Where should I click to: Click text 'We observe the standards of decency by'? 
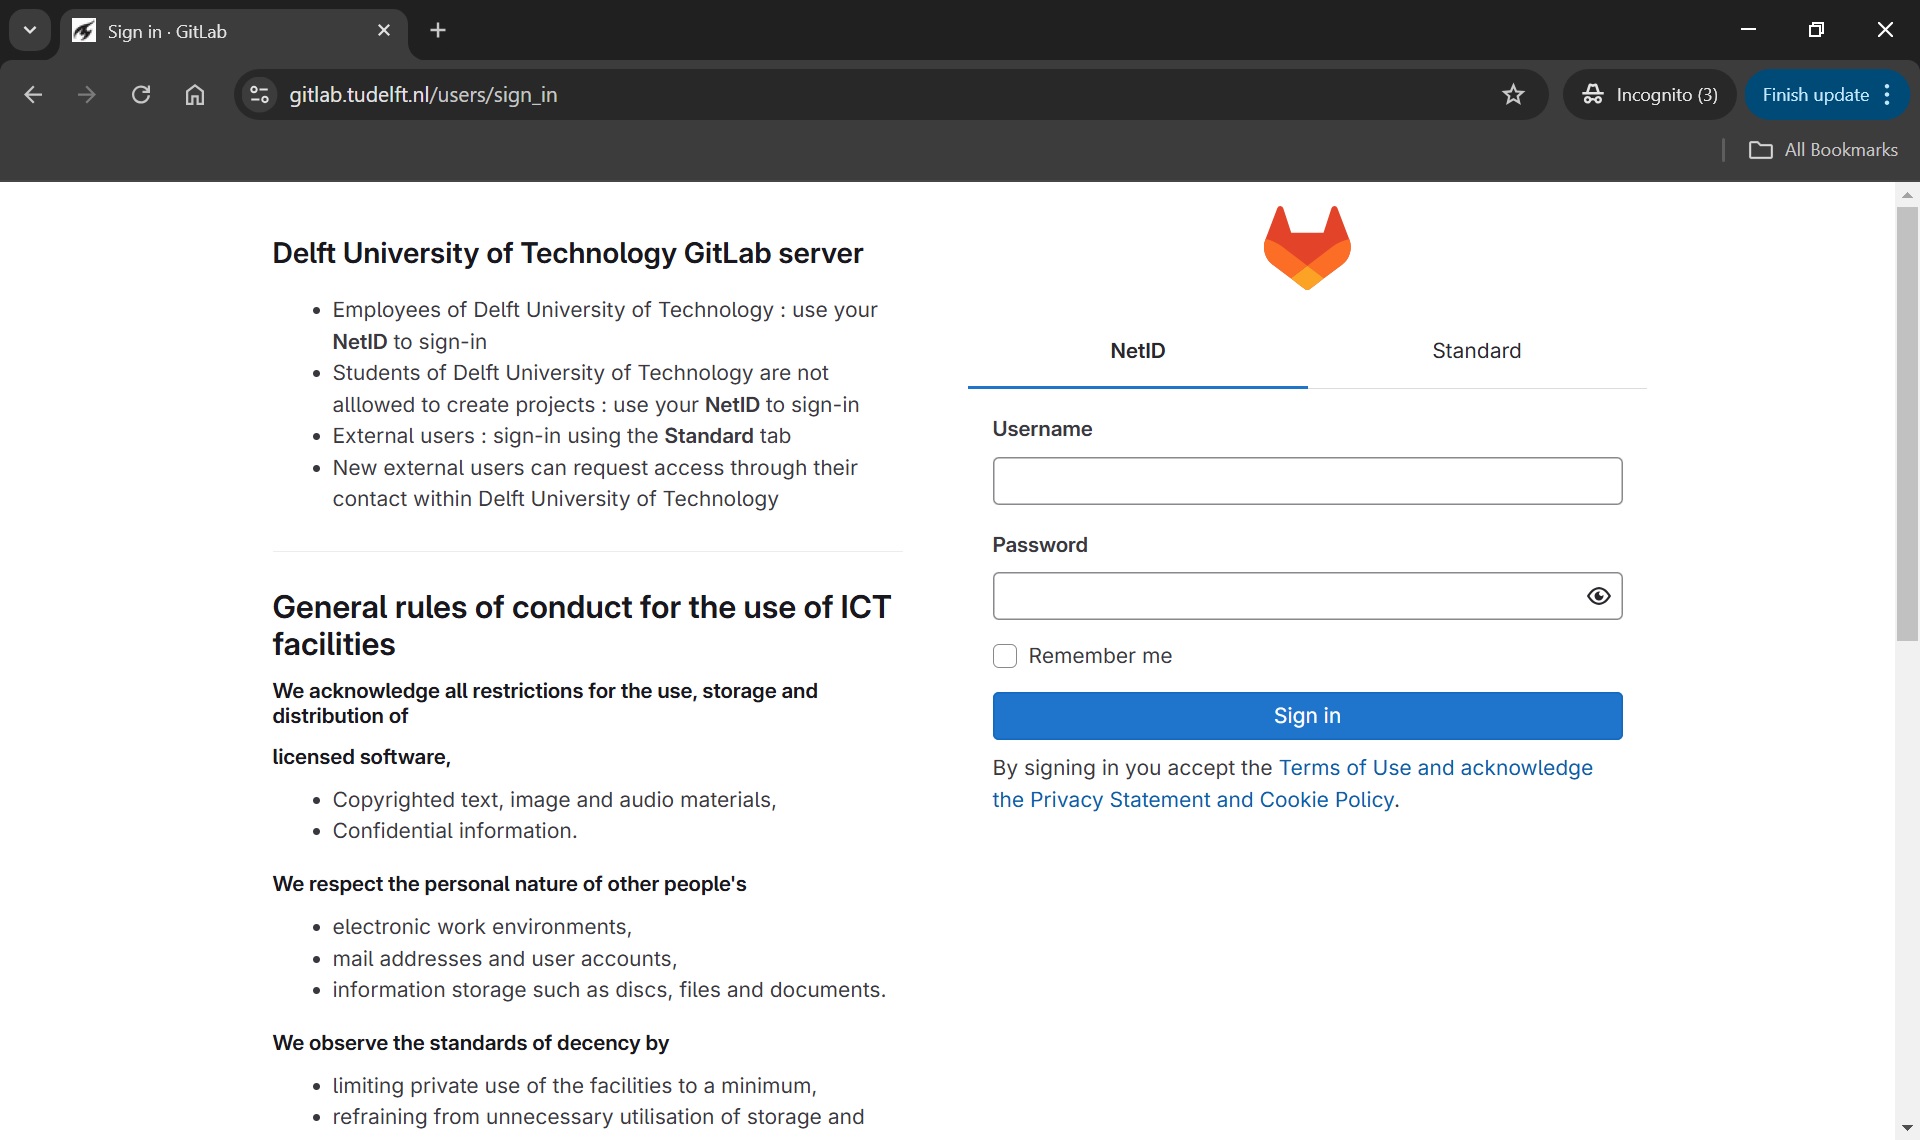tap(470, 1043)
